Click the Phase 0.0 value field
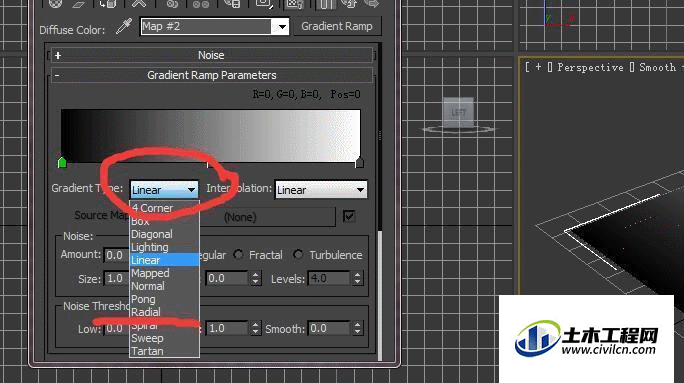 [x=227, y=278]
